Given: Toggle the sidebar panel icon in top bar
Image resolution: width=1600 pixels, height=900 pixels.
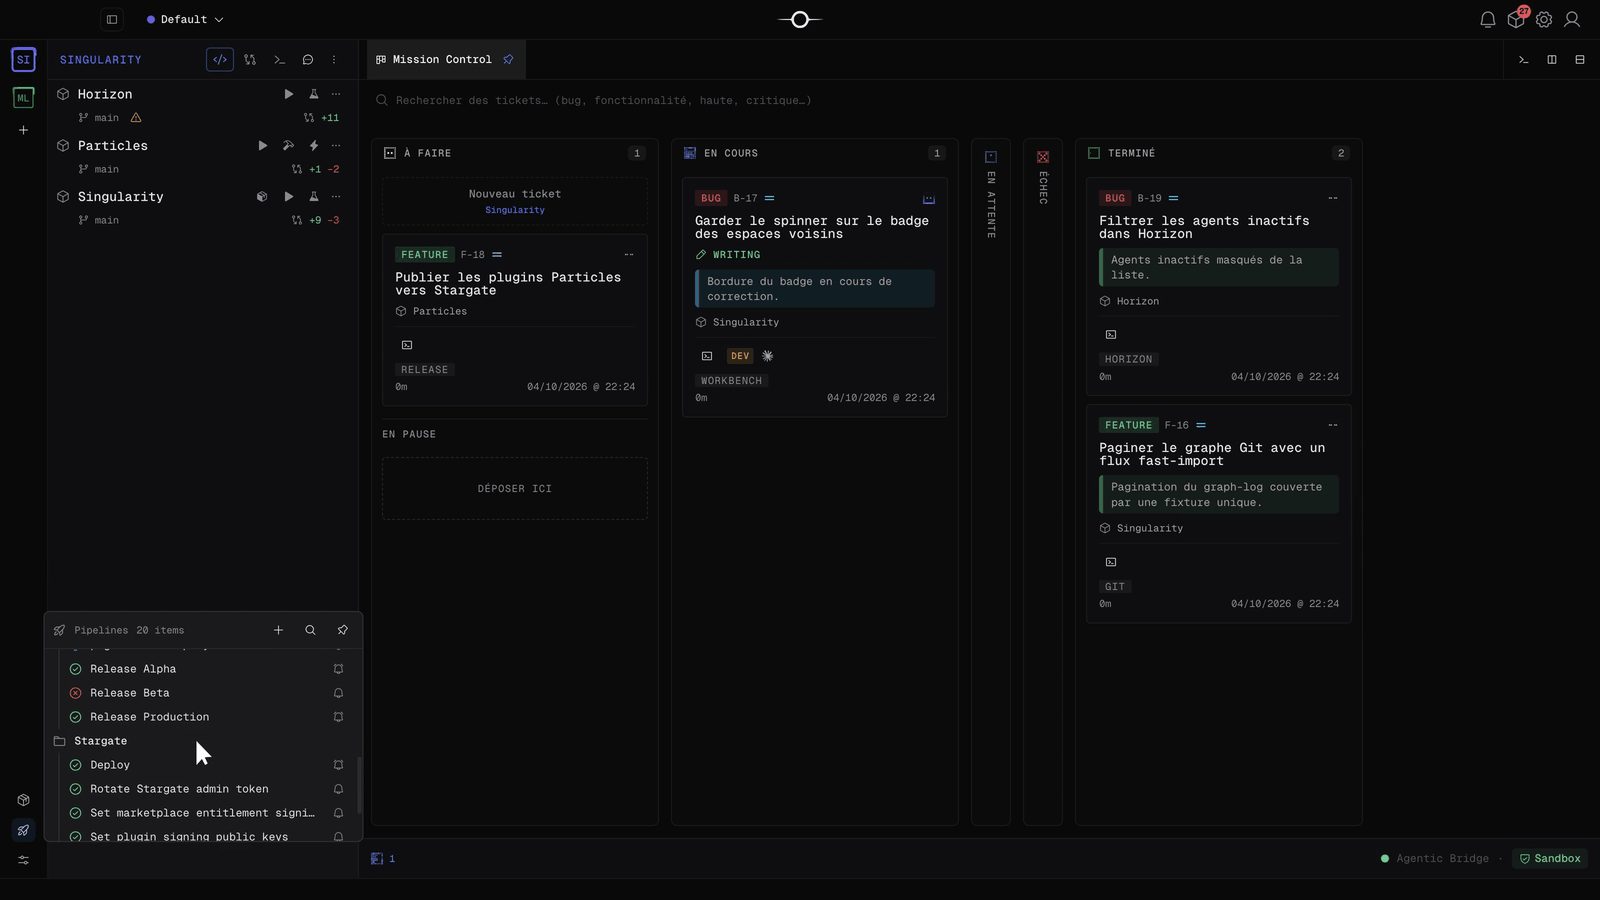Looking at the screenshot, I should coord(112,19).
